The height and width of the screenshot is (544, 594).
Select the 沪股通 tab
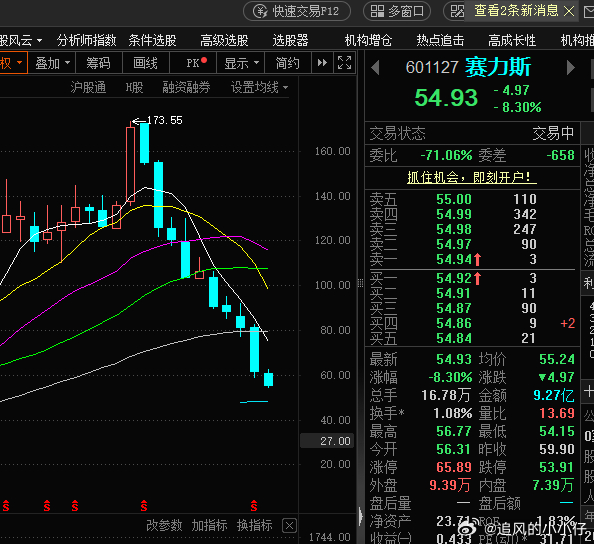coord(88,88)
